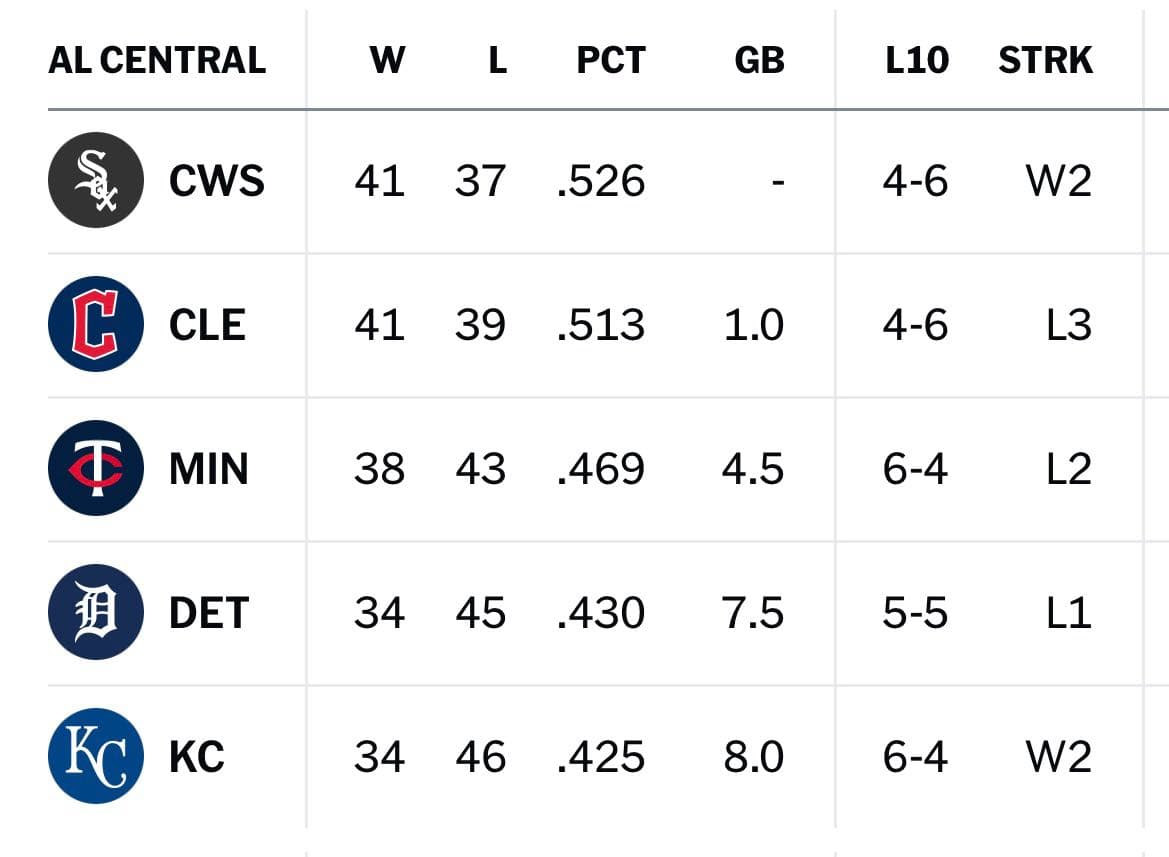Sort standings by L10 column header
Screen dimensions: 1169x857
[917, 60]
